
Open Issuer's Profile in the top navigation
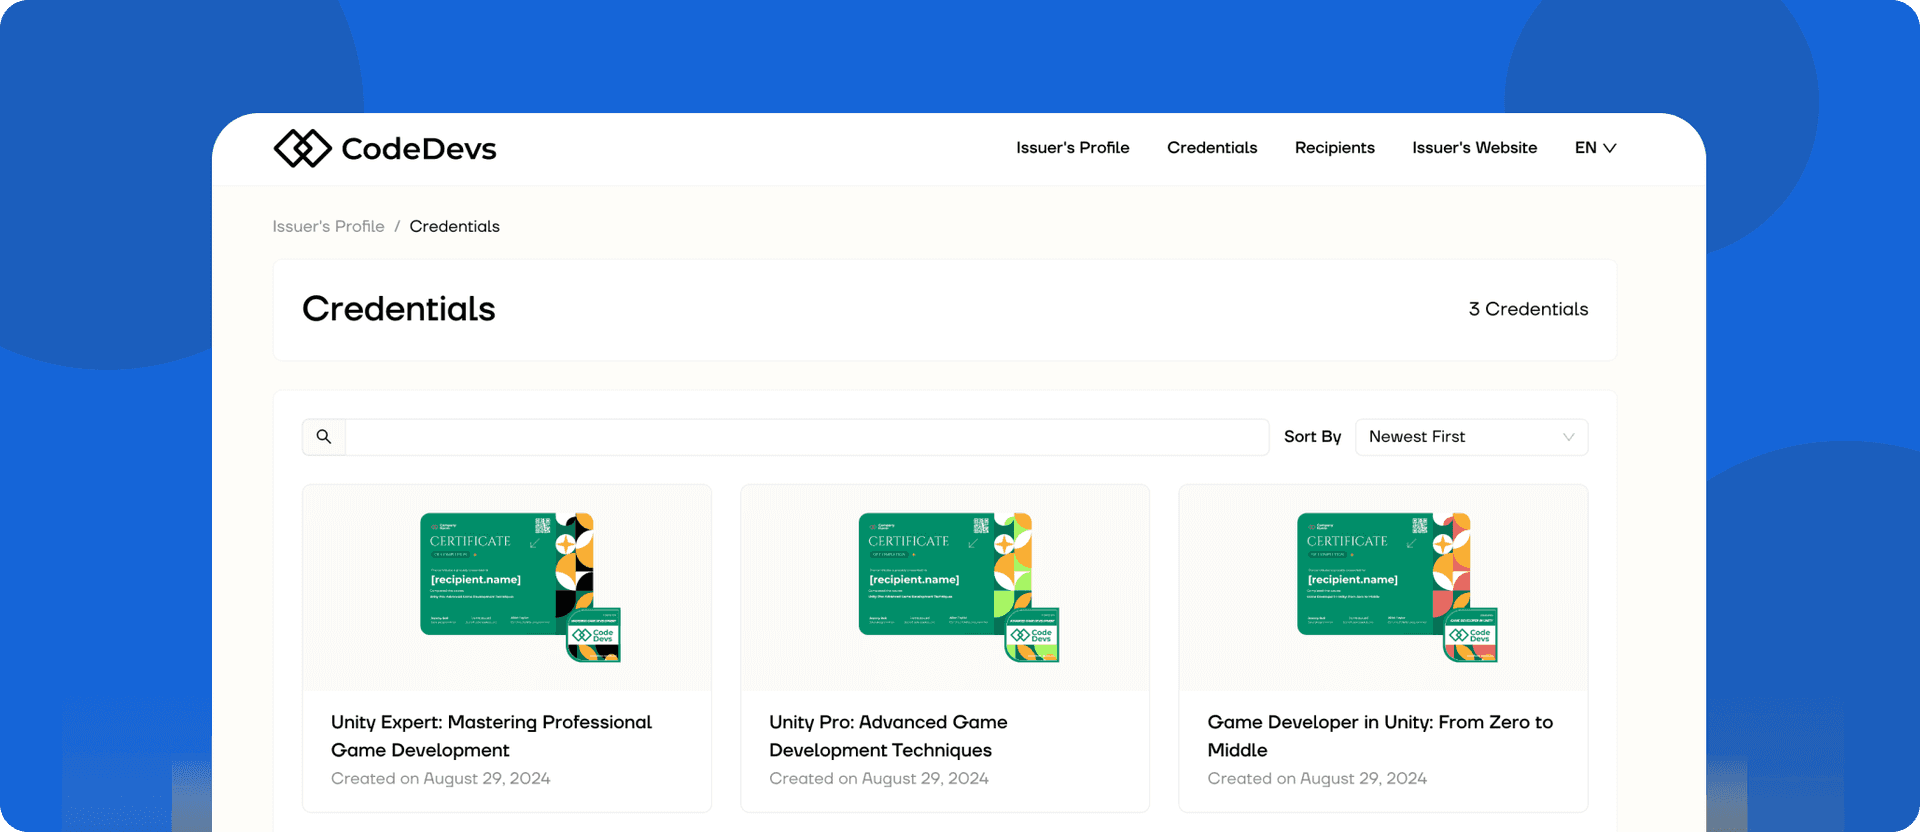[1072, 148]
